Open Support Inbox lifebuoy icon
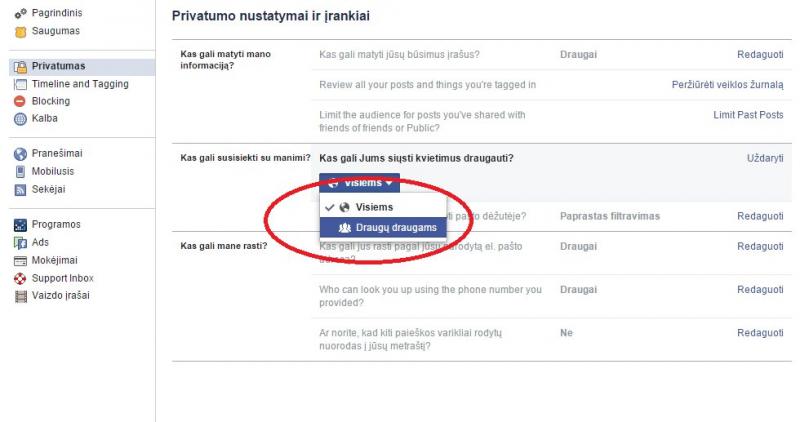This screenshot has width=800, height=422. (20, 278)
